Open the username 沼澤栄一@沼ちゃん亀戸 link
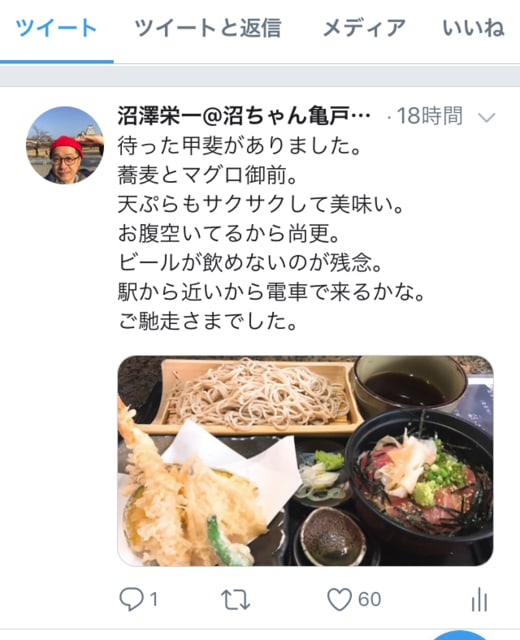This screenshot has width=520, height=640. point(244,116)
